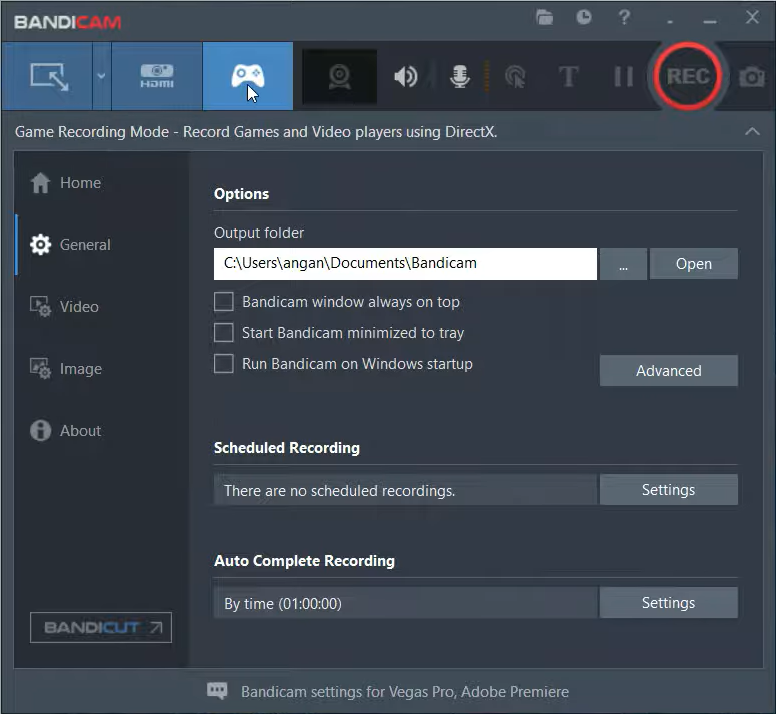776x714 pixels.
Task: Open Scheduled Recording Settings button
Action: [669, 490]
